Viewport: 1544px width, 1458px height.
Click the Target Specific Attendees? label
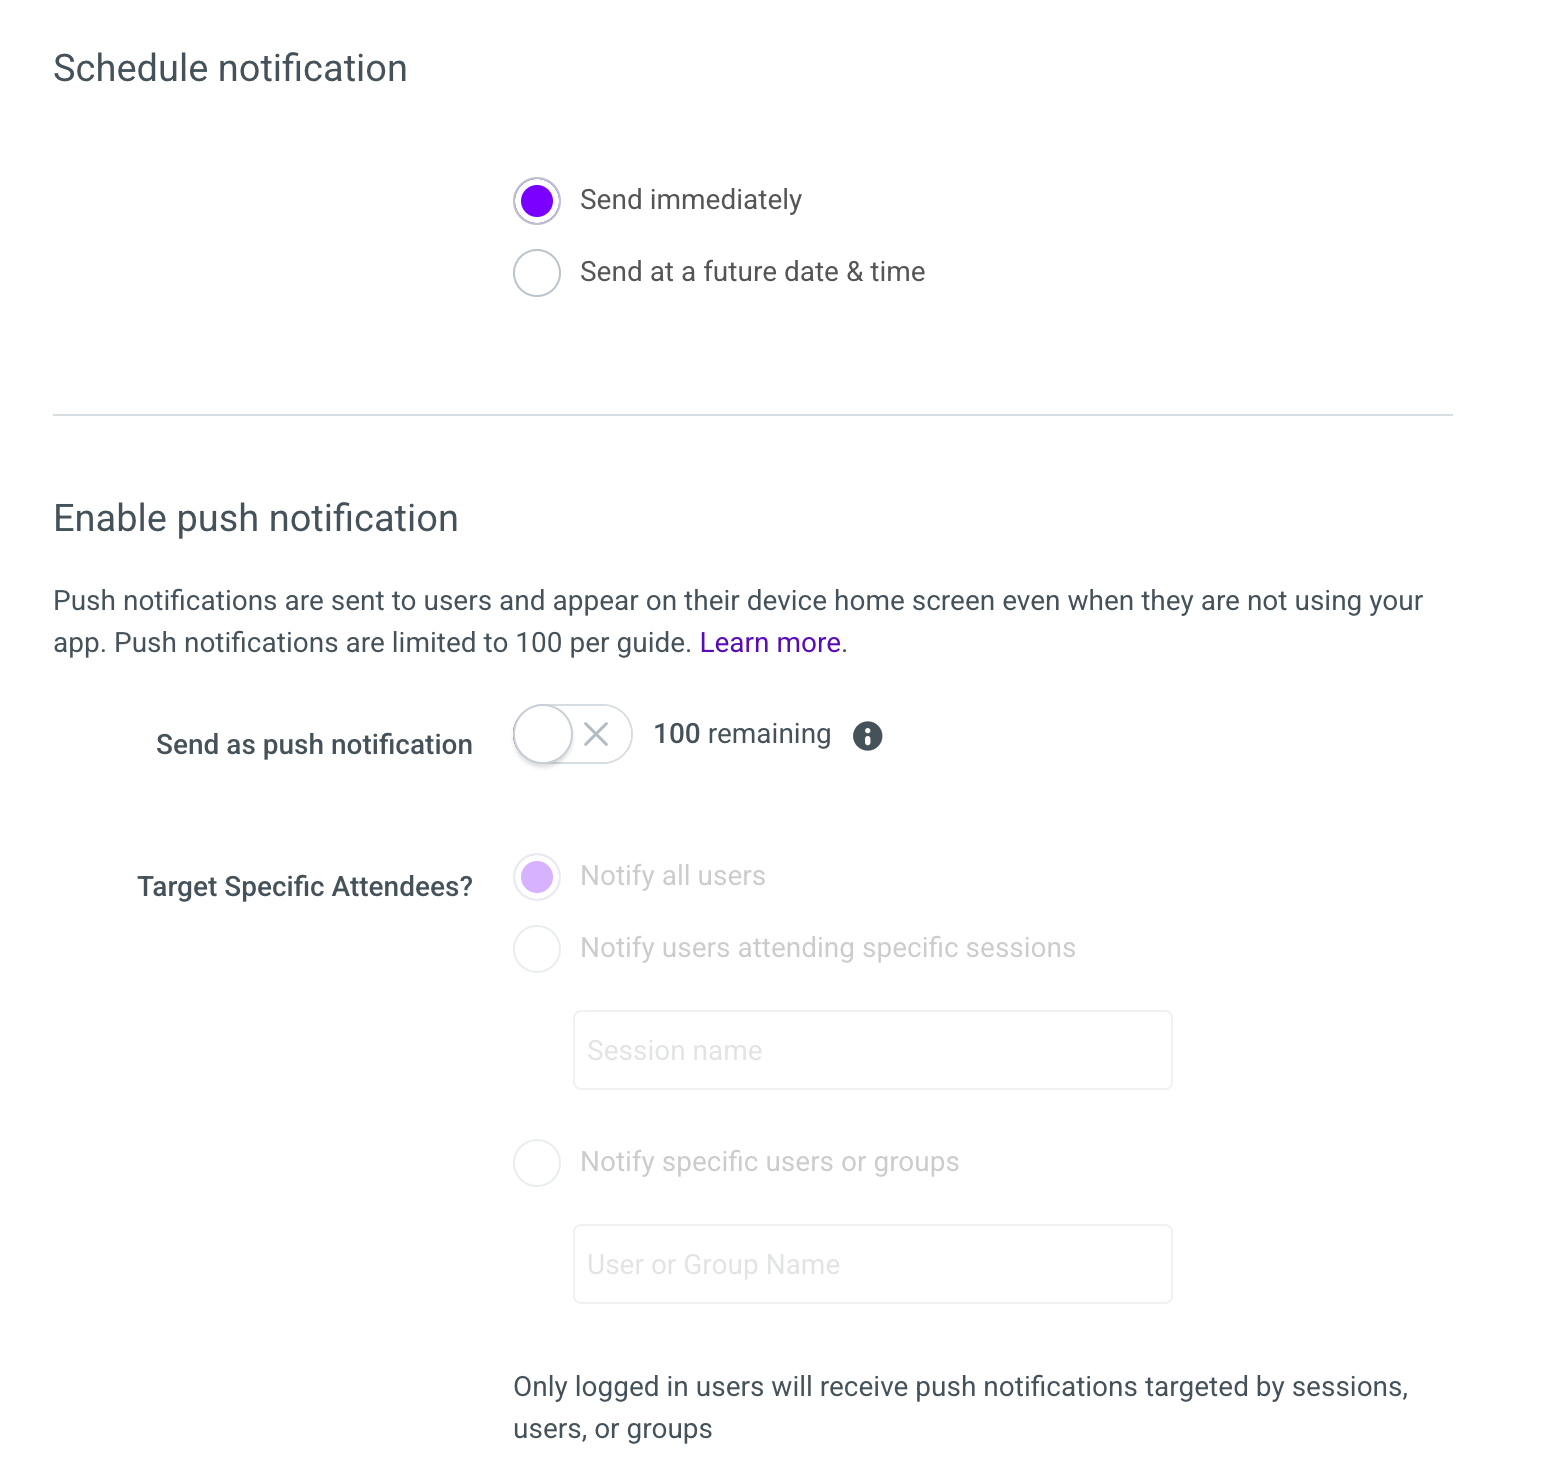pyautogui.click(x=305, y=887)
